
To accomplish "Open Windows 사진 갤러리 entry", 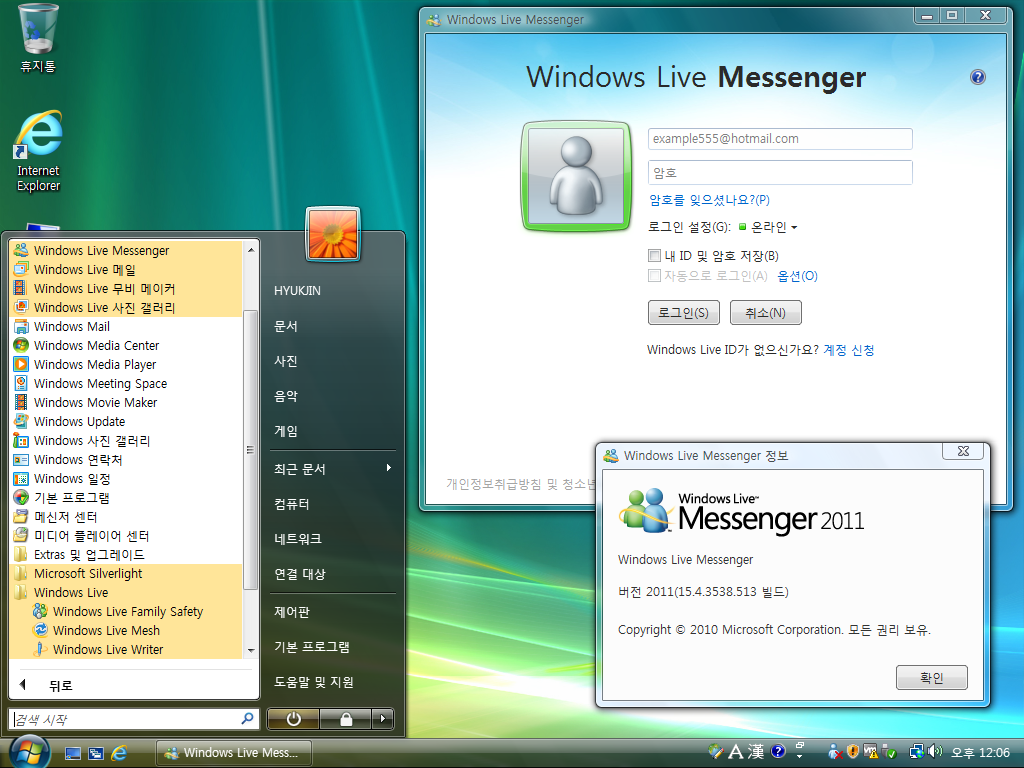I will pyautogui.click(x=126, y=440).
